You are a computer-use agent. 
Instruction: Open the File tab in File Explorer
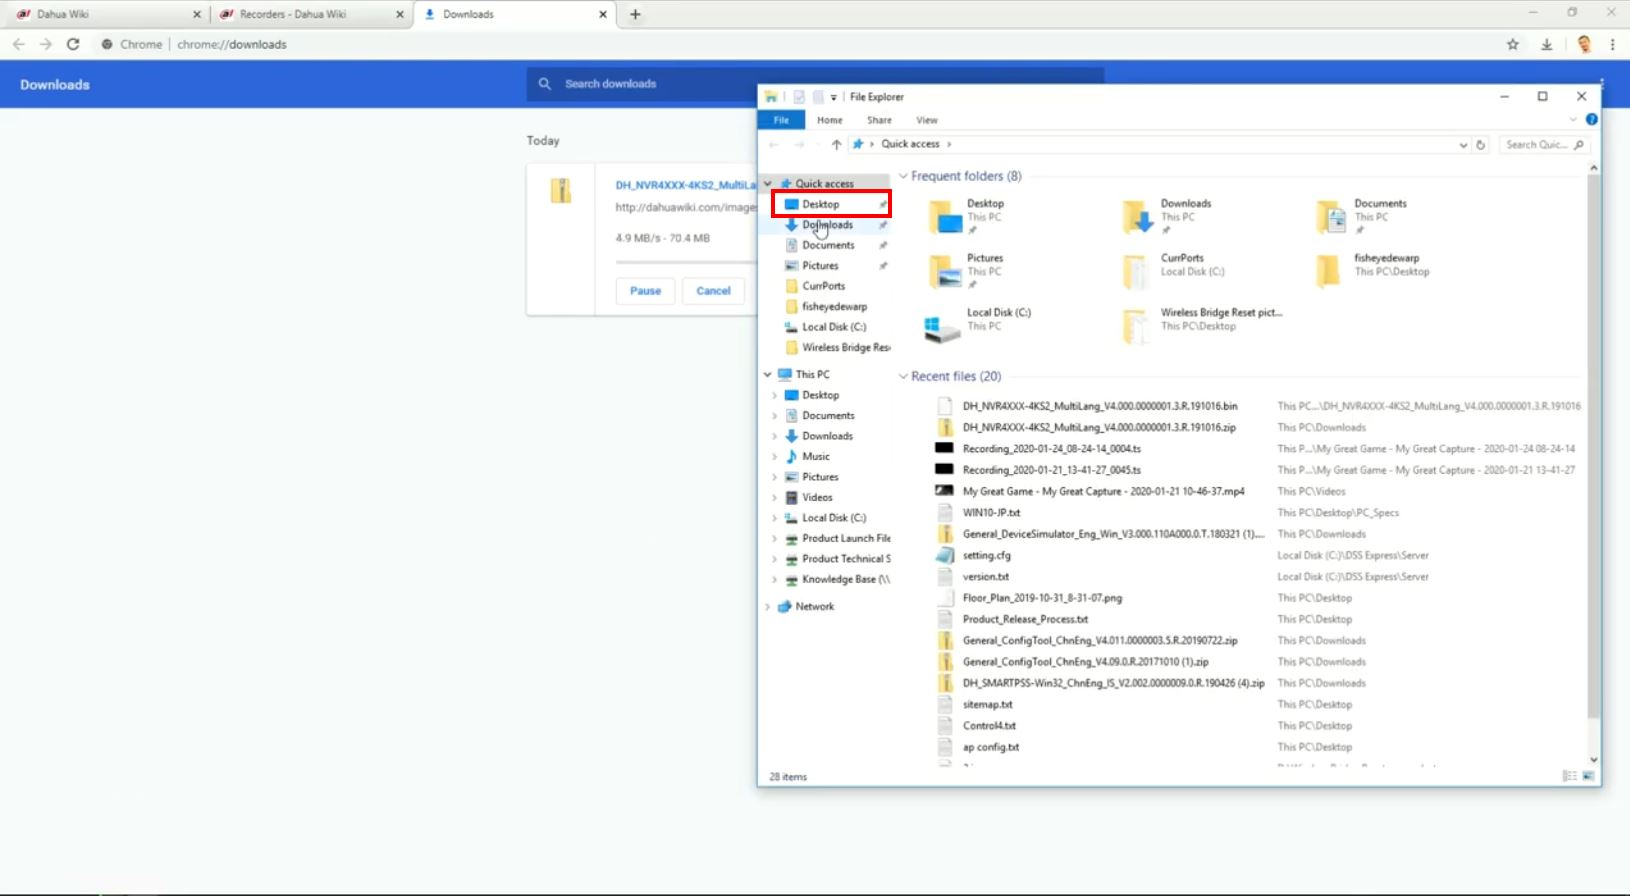(781, 120)
